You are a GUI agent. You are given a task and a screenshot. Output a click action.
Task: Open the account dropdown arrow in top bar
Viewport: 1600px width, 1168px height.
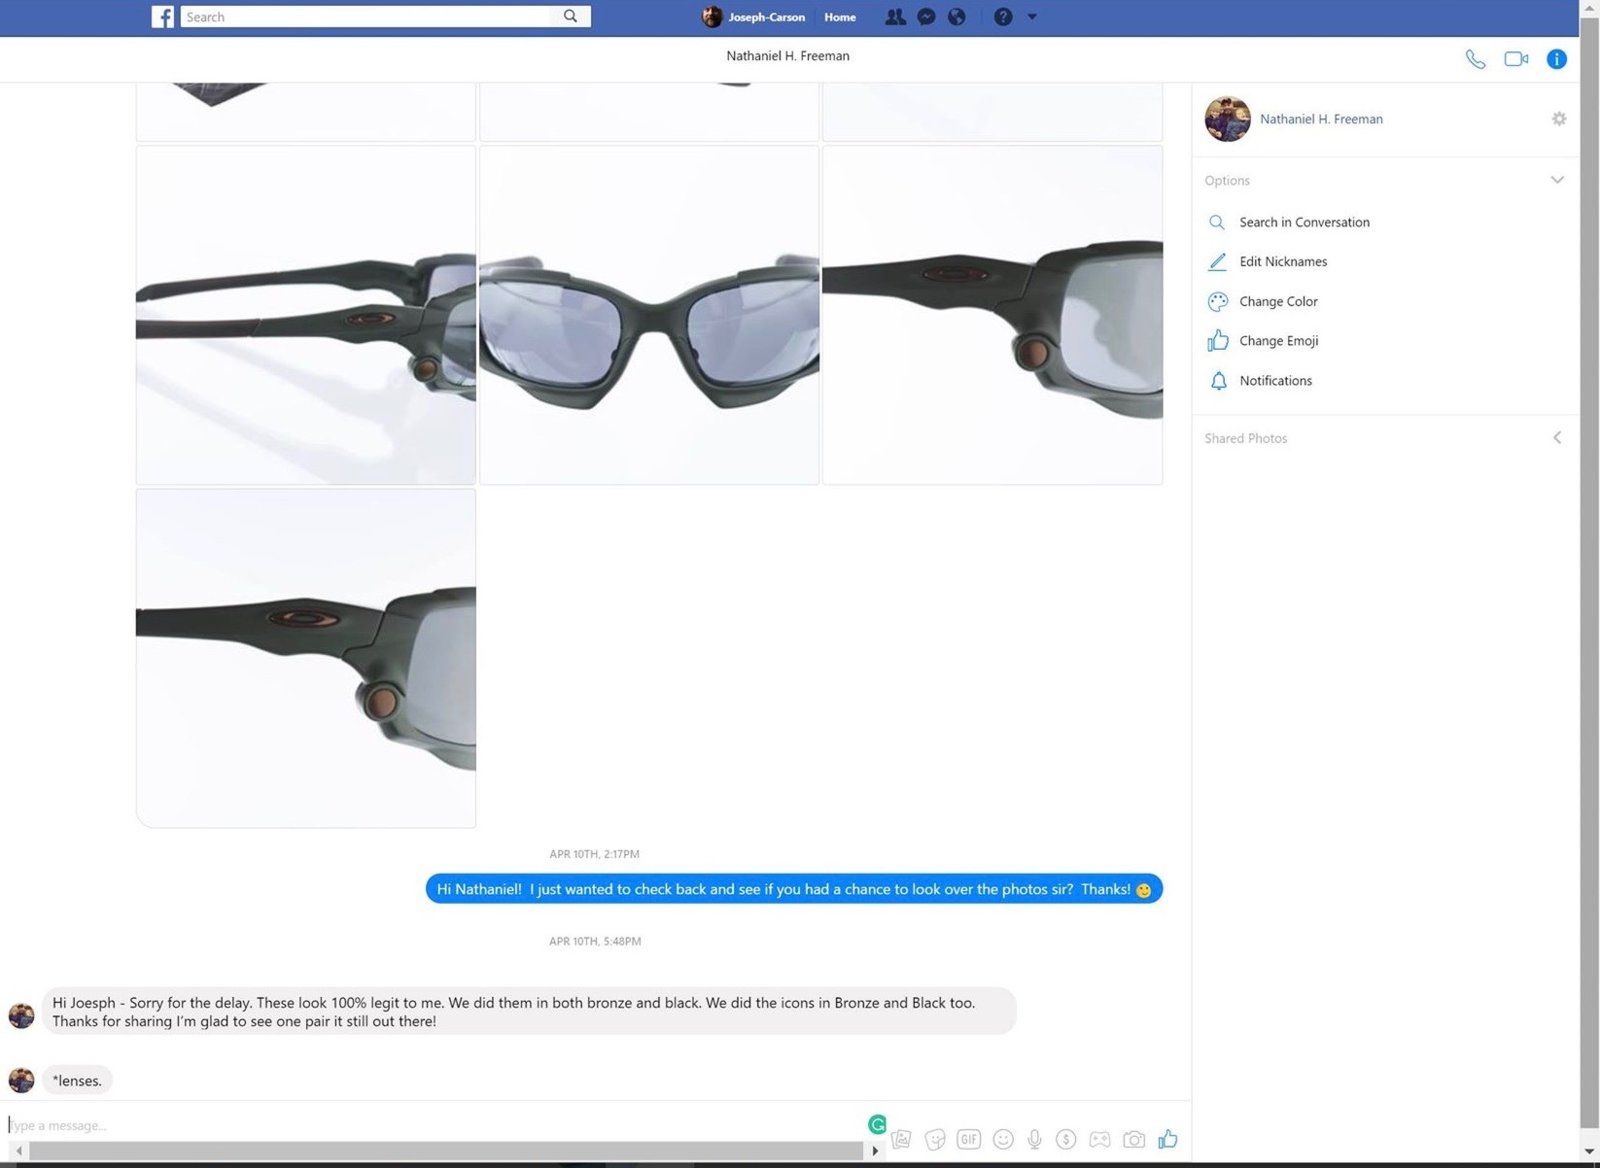point(1032,17)
